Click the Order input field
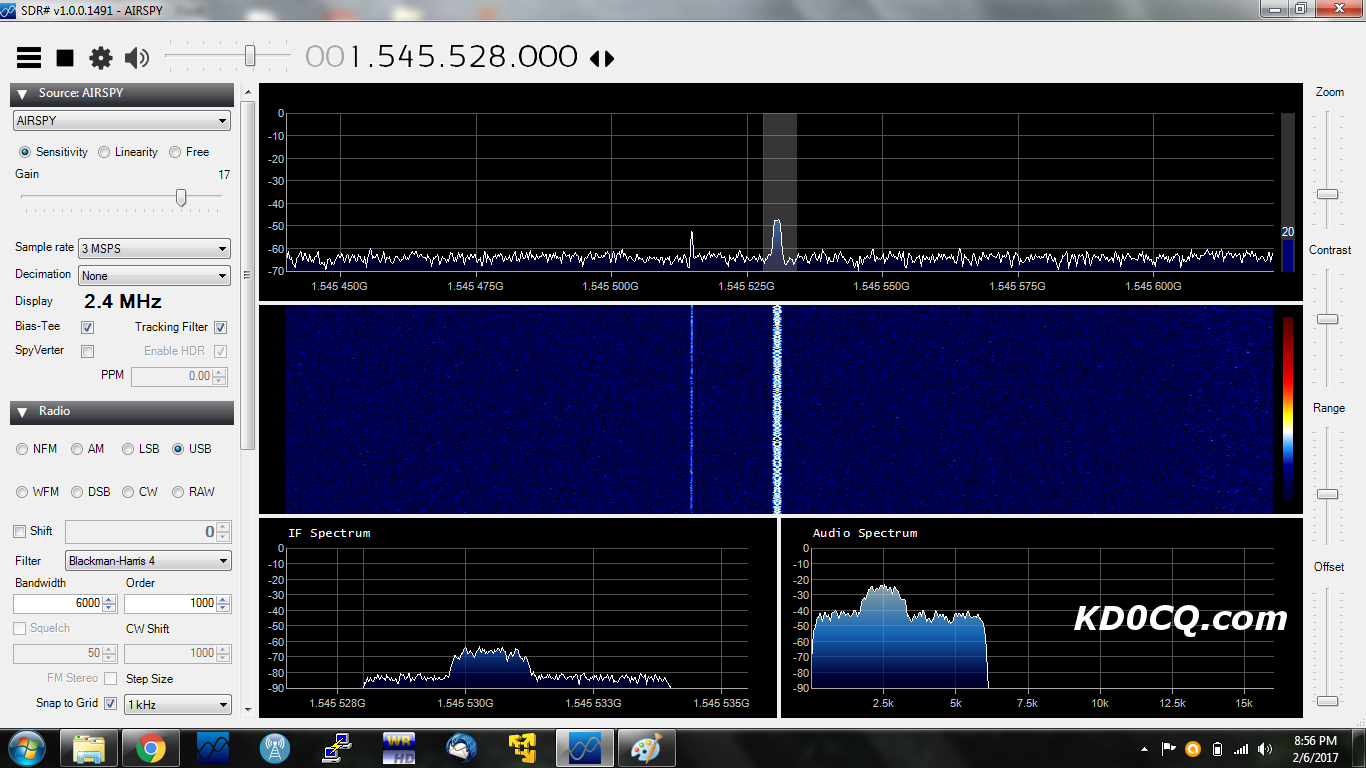 170,604
